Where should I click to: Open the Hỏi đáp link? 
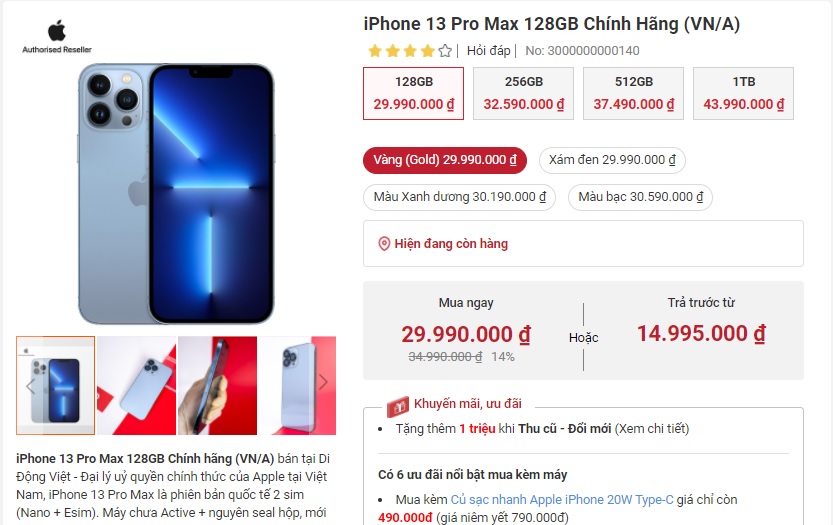488,51
